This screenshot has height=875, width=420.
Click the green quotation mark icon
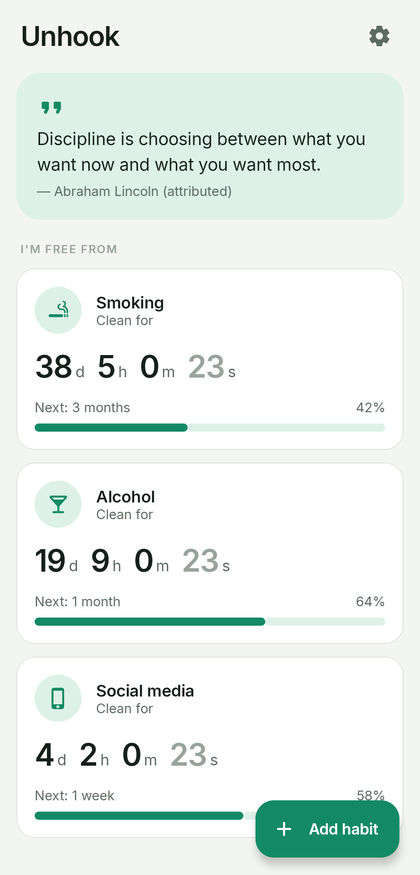[51, 108]
